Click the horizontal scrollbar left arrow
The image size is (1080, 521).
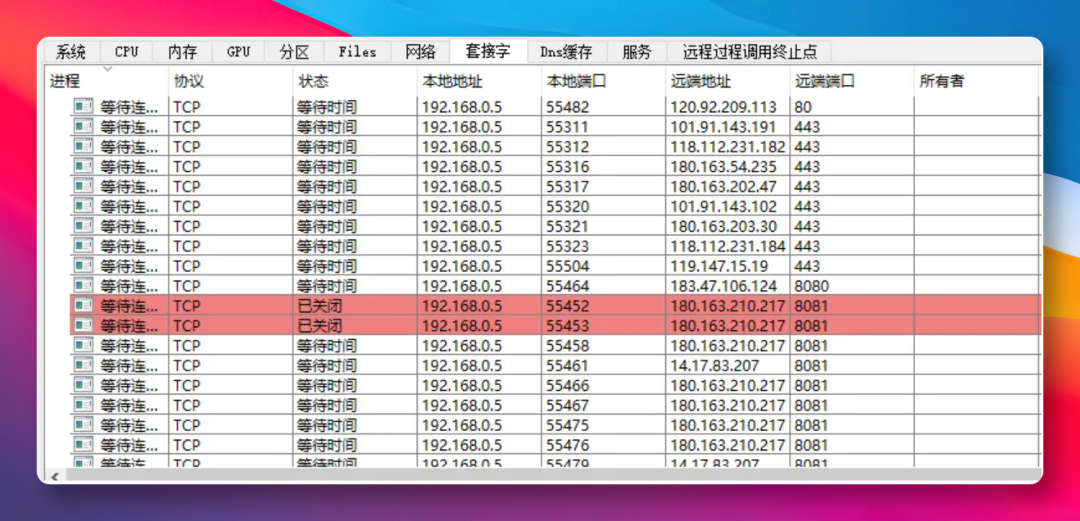(54, 476)
